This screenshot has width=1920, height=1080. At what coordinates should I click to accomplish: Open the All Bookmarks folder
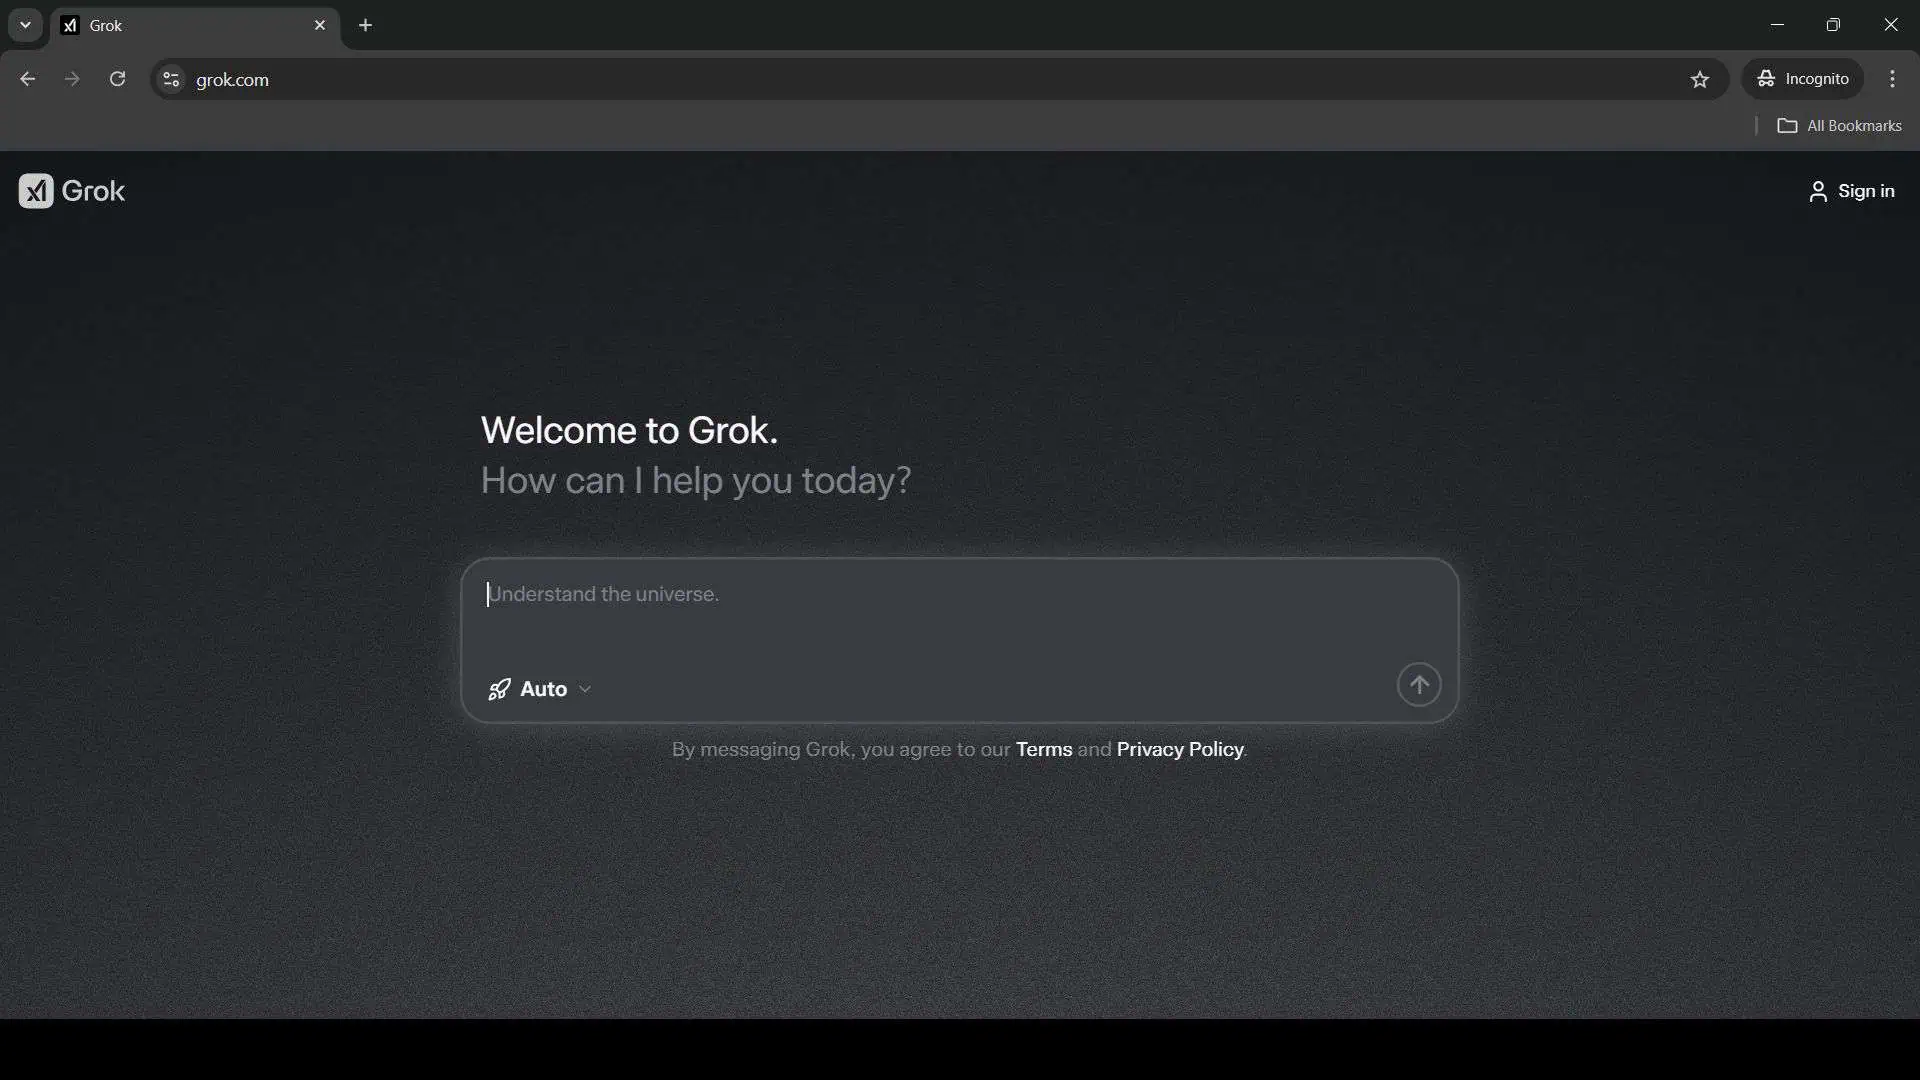click(x=1840, y=126)
